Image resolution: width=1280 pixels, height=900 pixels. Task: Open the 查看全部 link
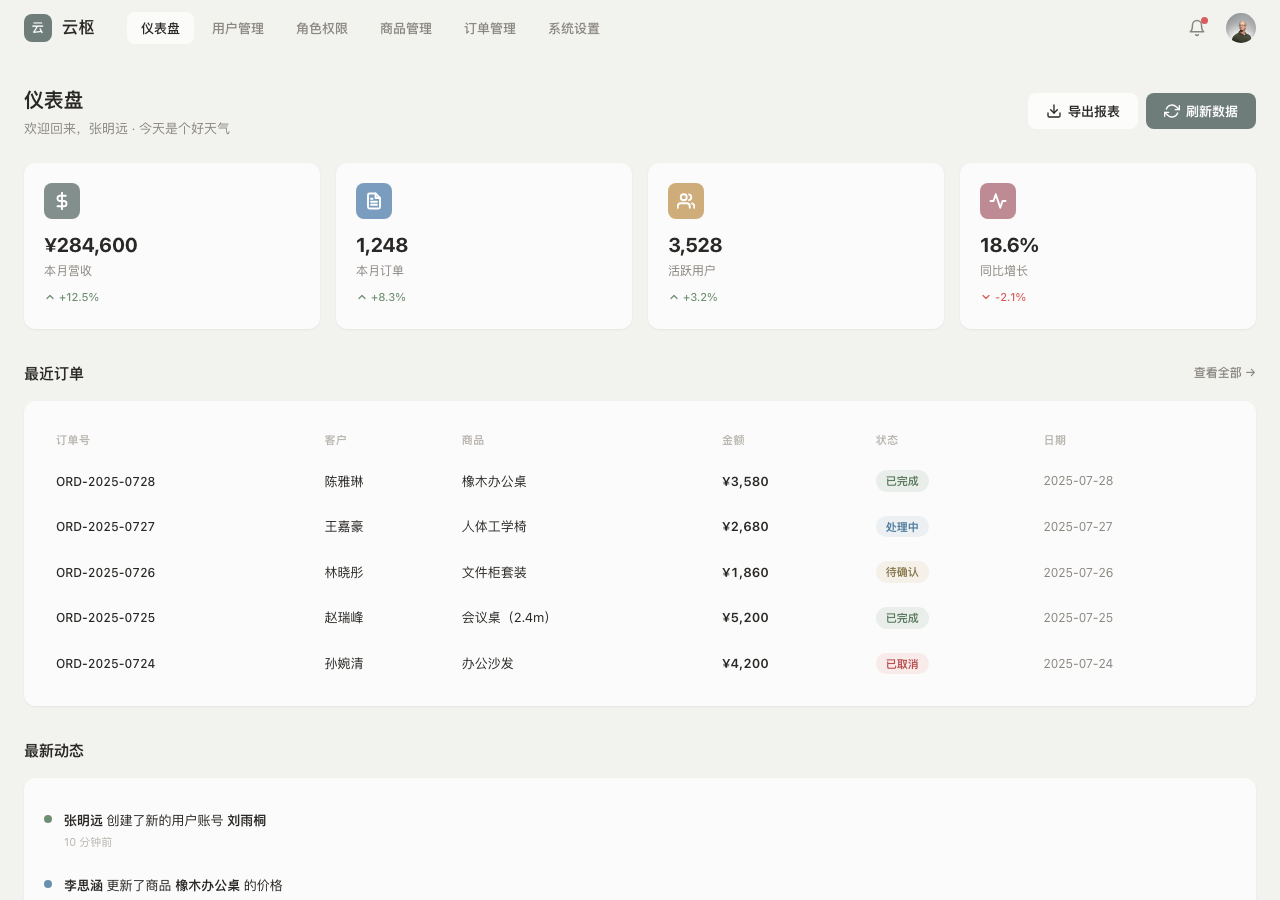coord(1224,373)
